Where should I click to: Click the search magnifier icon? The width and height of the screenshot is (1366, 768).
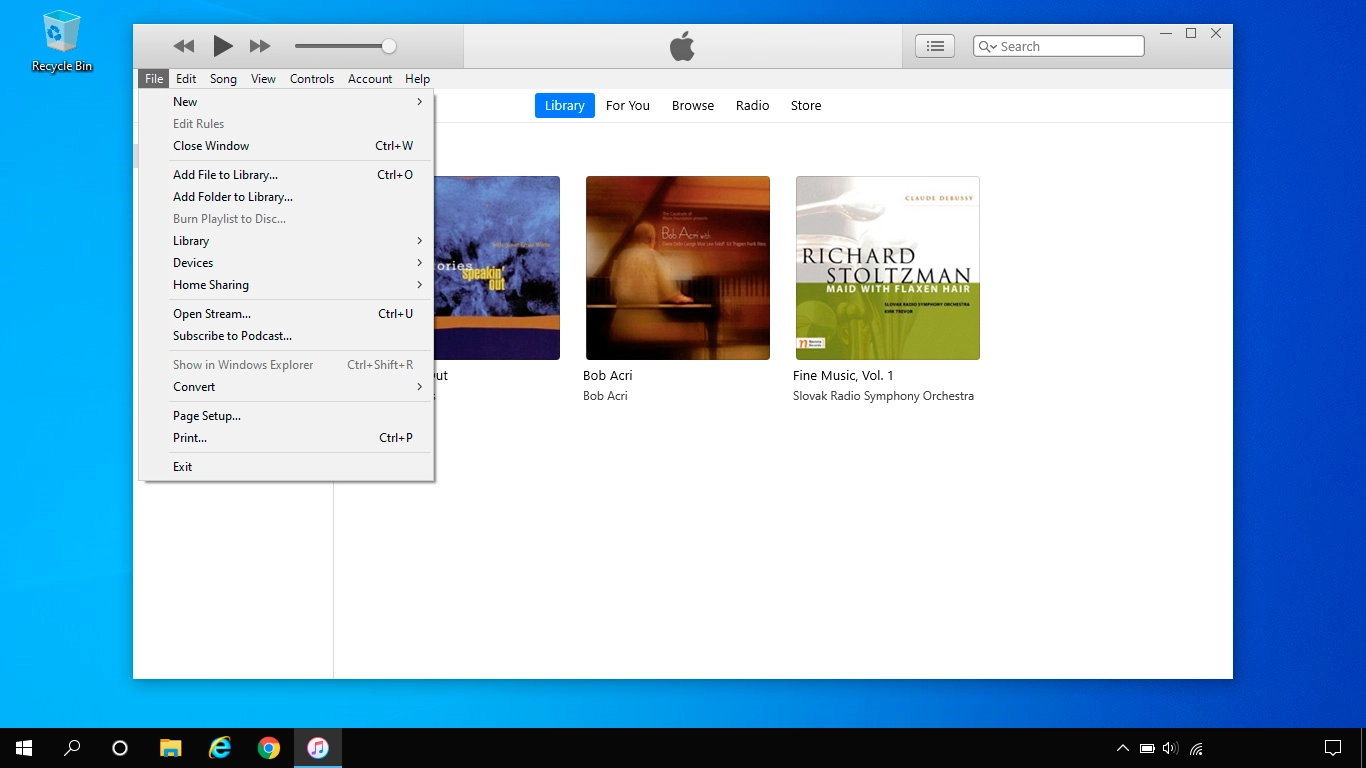click(x=988, y=46)
